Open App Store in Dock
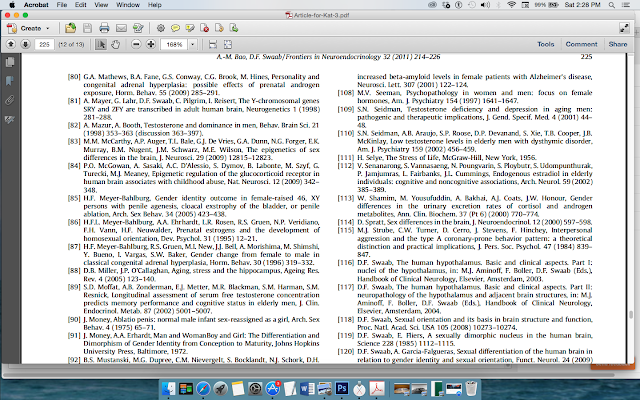 point(273,389)
